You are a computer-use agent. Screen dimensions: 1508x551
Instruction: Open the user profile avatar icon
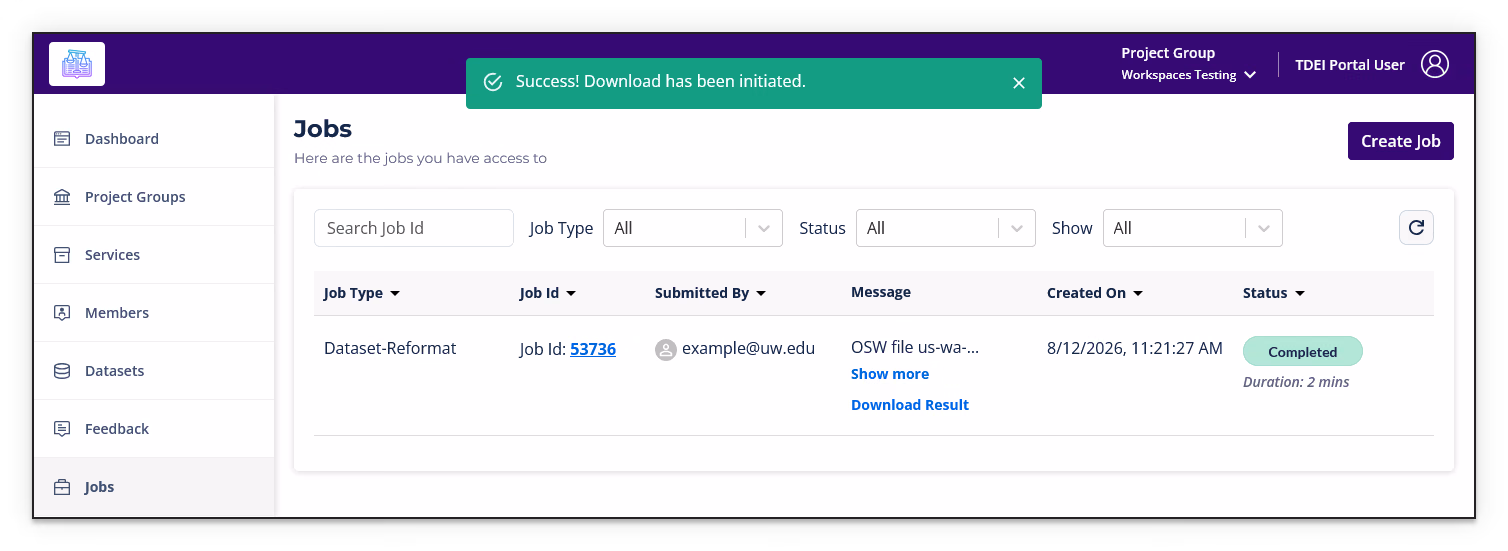point(1435,64)
